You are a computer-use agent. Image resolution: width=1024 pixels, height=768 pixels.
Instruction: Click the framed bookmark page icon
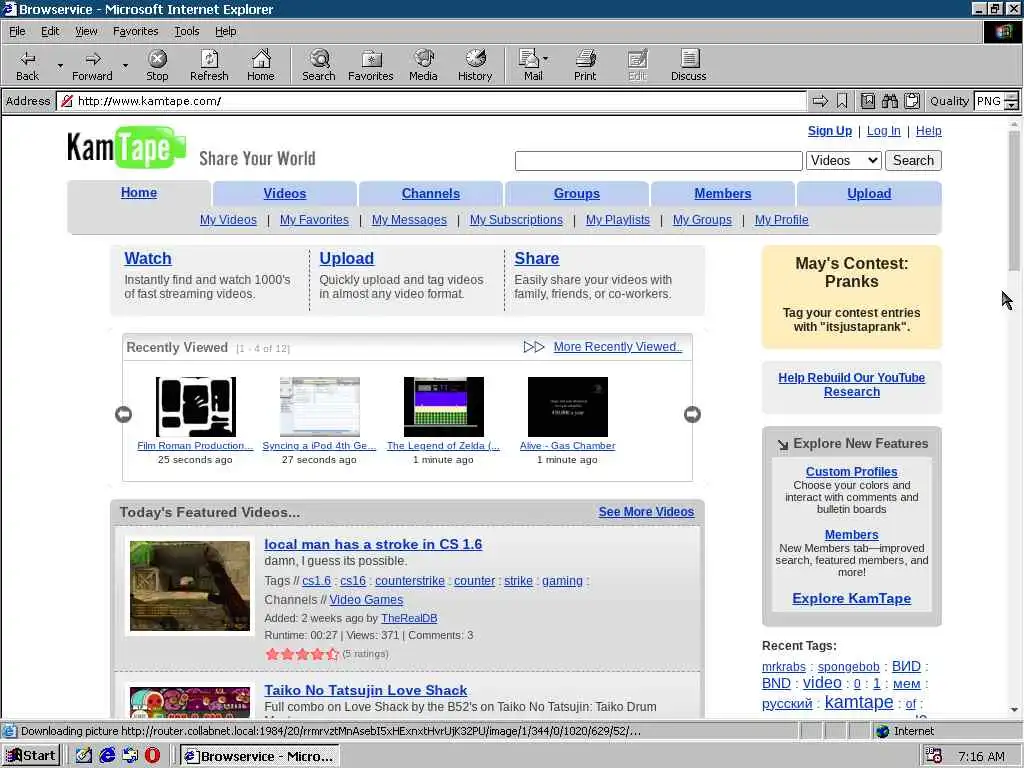[x=867, y=101]
